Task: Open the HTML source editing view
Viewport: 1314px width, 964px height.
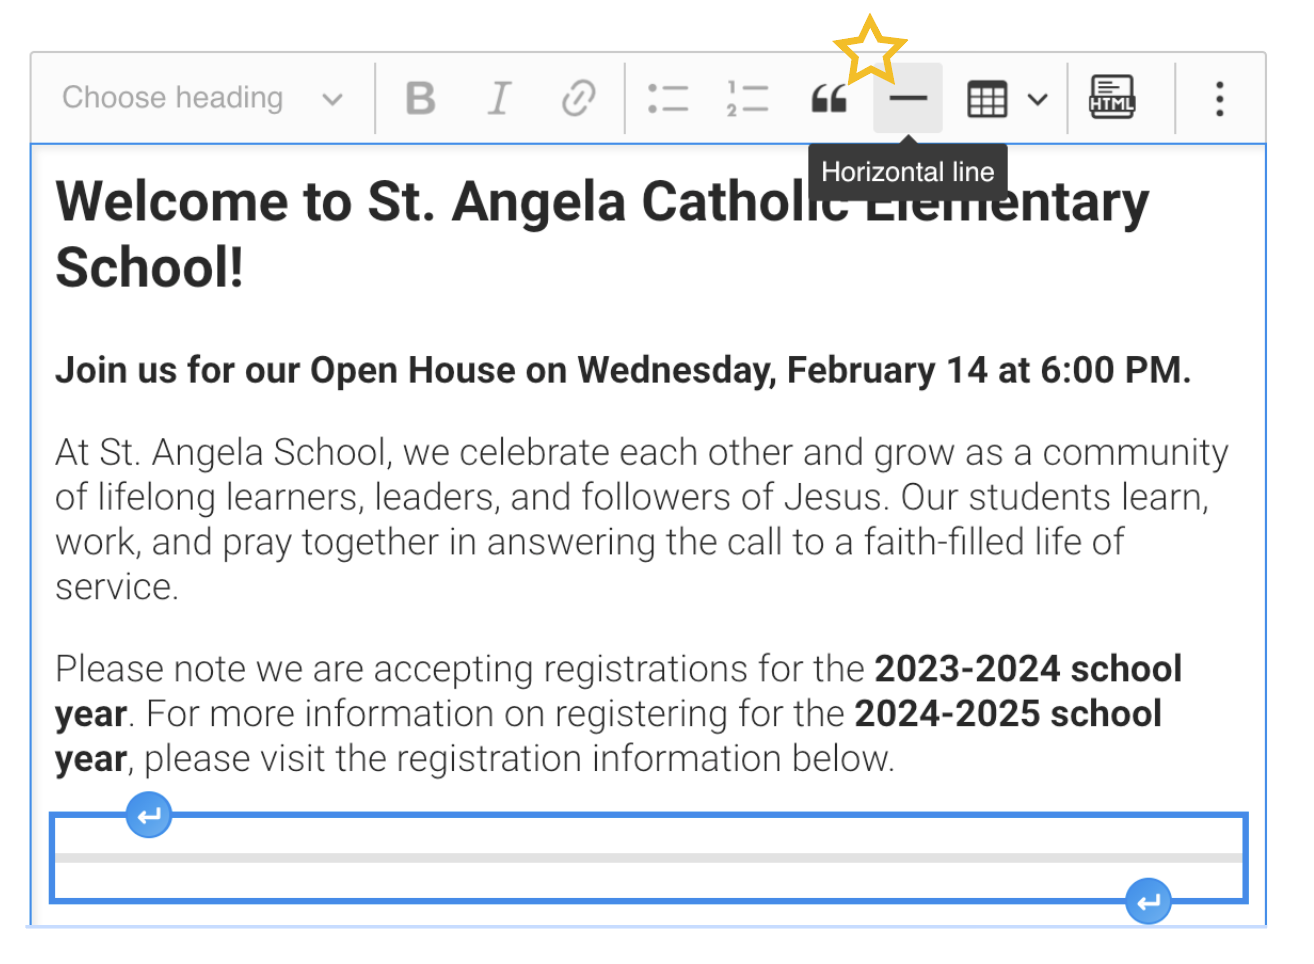Action: pos(1112,98)
